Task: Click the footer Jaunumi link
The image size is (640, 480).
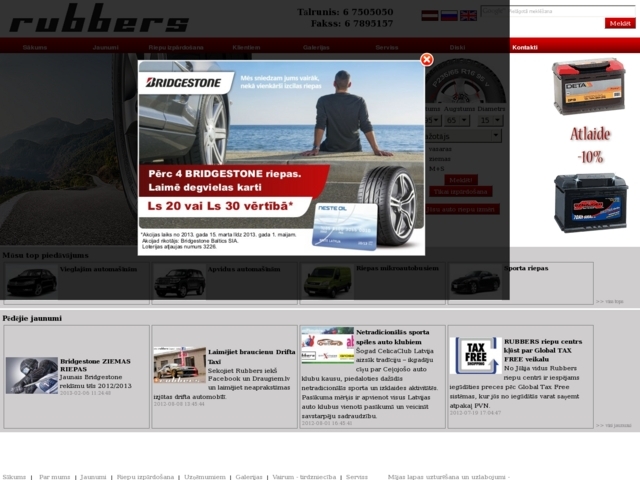Action: (93, 477)
